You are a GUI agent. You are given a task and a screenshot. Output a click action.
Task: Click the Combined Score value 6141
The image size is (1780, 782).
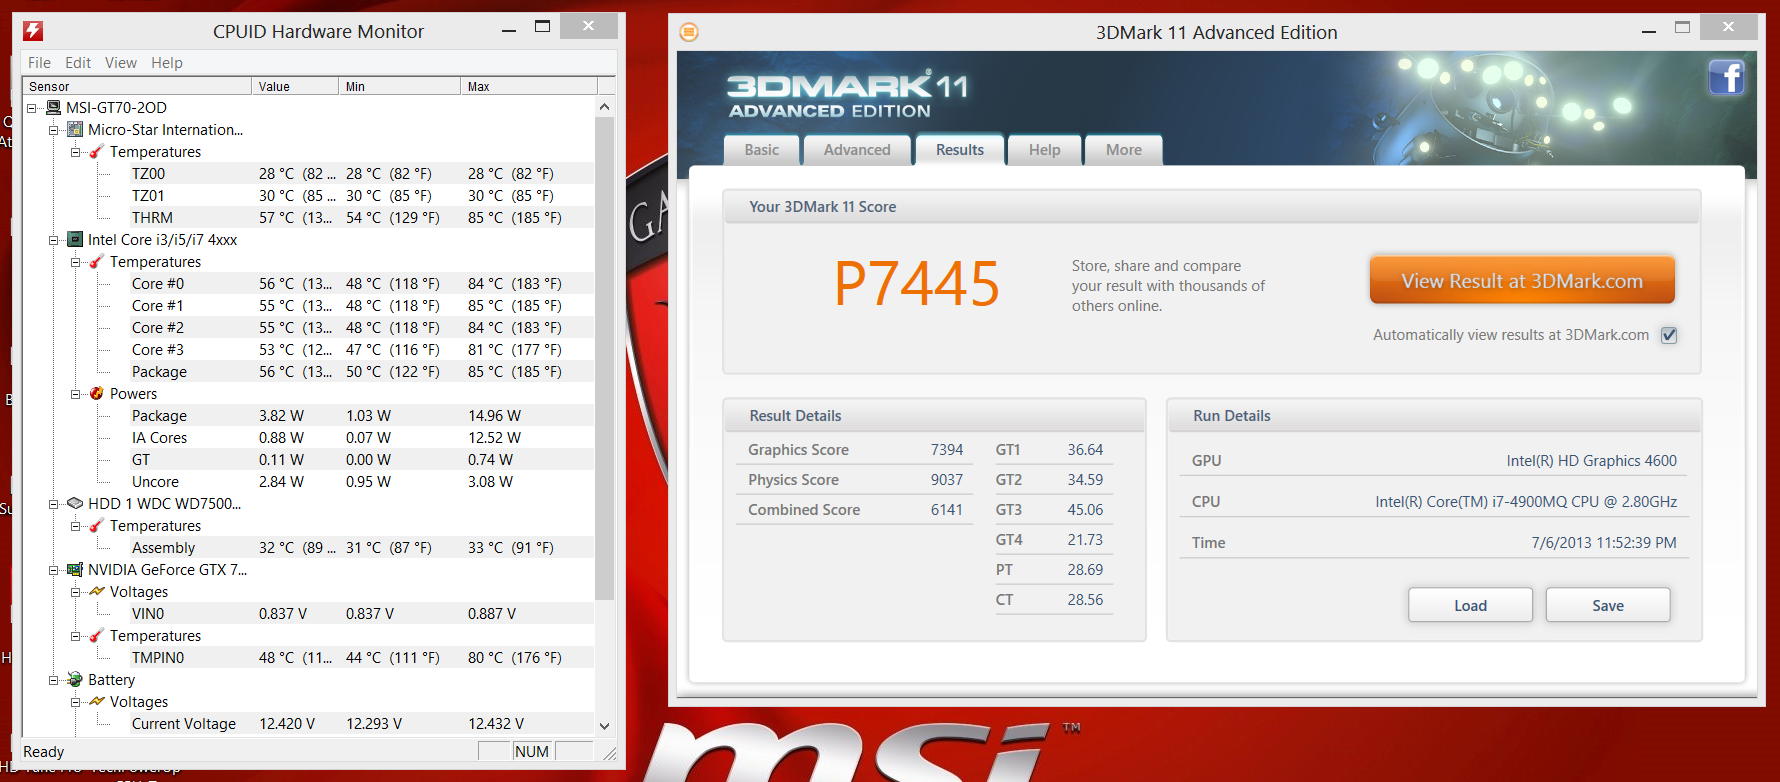[x=946, y=510]
